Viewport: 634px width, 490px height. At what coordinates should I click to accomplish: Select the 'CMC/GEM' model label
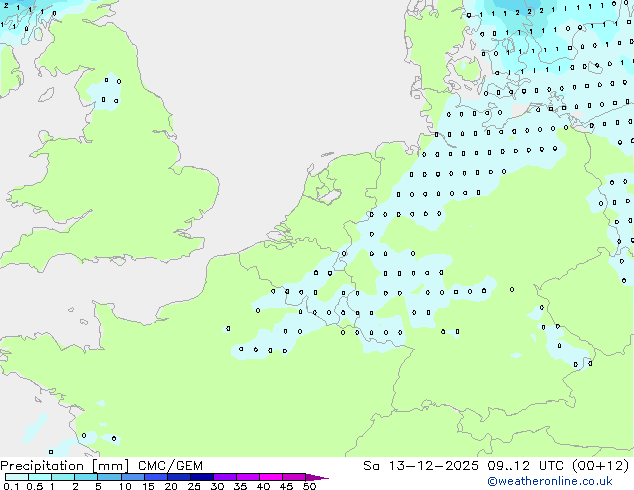point(170,466)
